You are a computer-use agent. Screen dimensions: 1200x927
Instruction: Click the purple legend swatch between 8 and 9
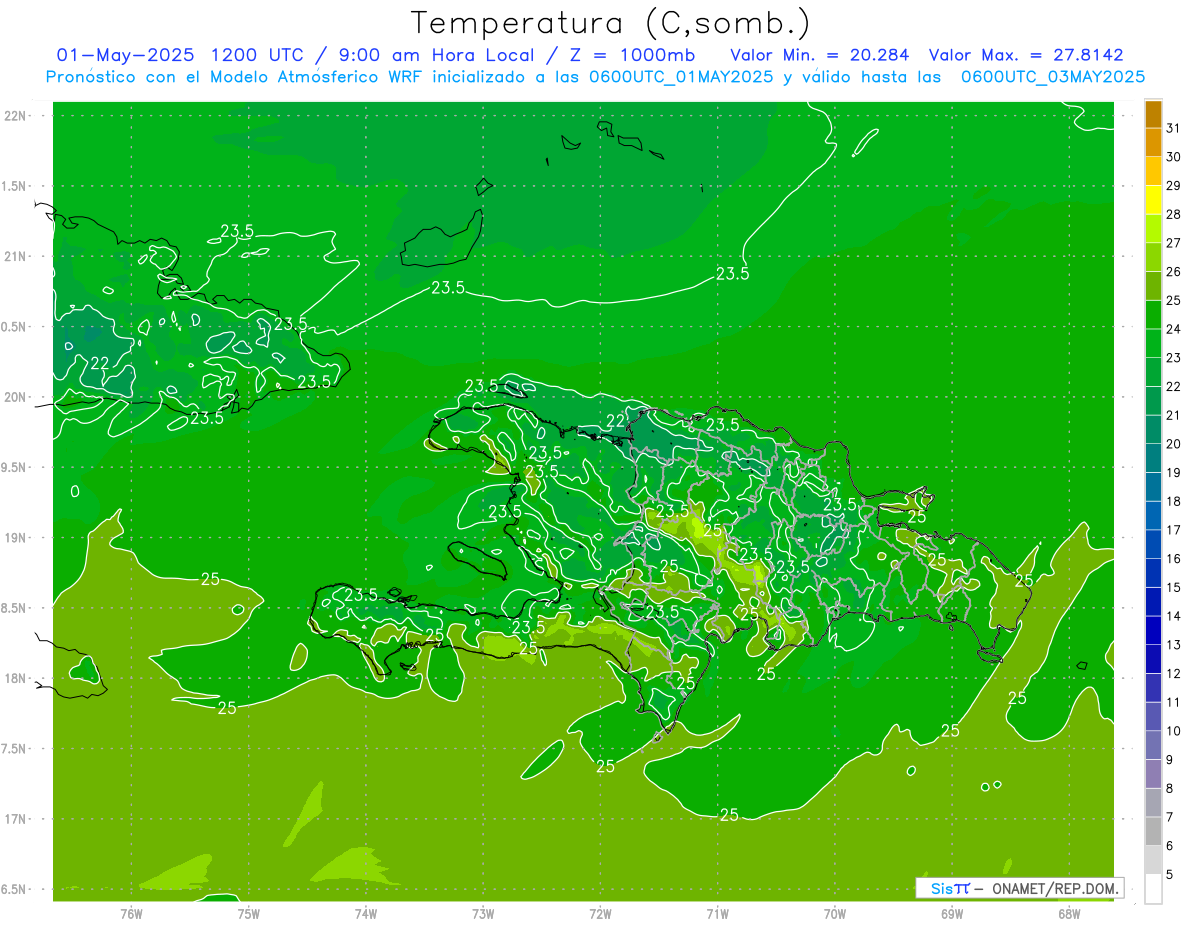[1153, 774]
